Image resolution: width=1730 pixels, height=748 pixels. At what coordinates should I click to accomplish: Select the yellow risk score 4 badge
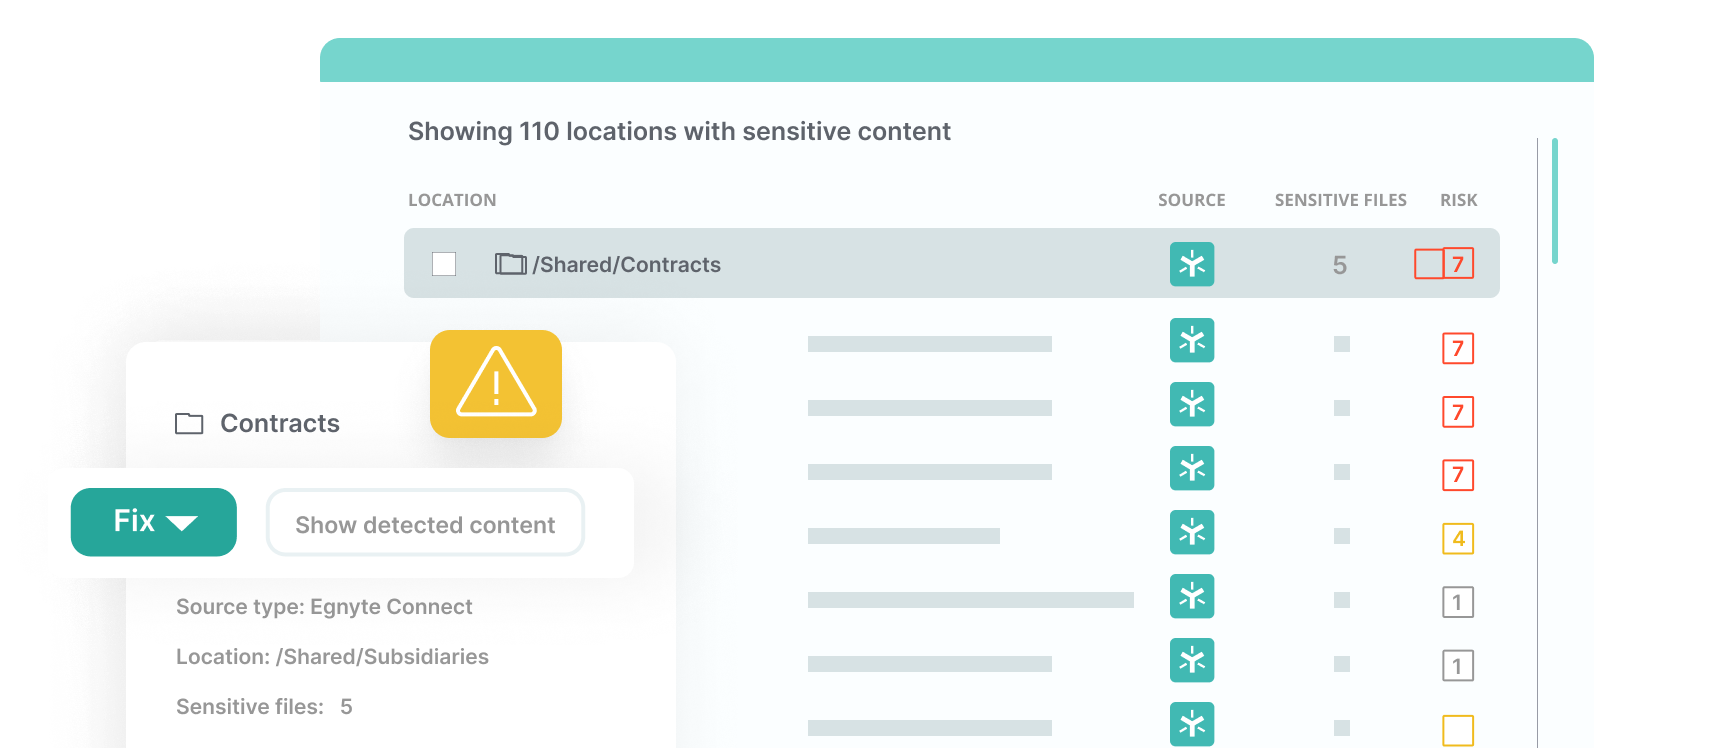[1458, 539]
